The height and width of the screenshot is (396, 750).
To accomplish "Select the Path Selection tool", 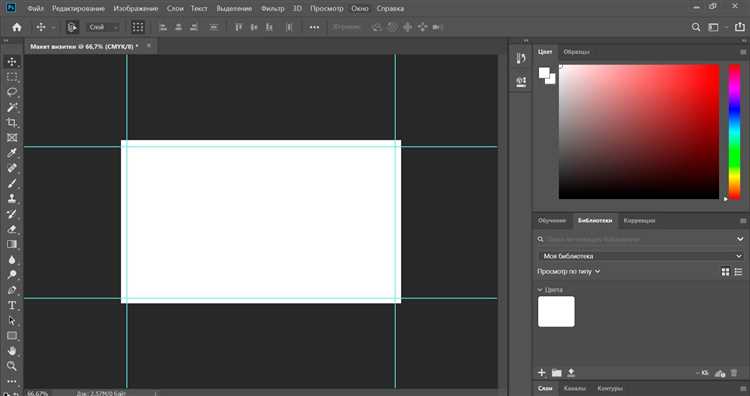I will click(x=12, y=320).
